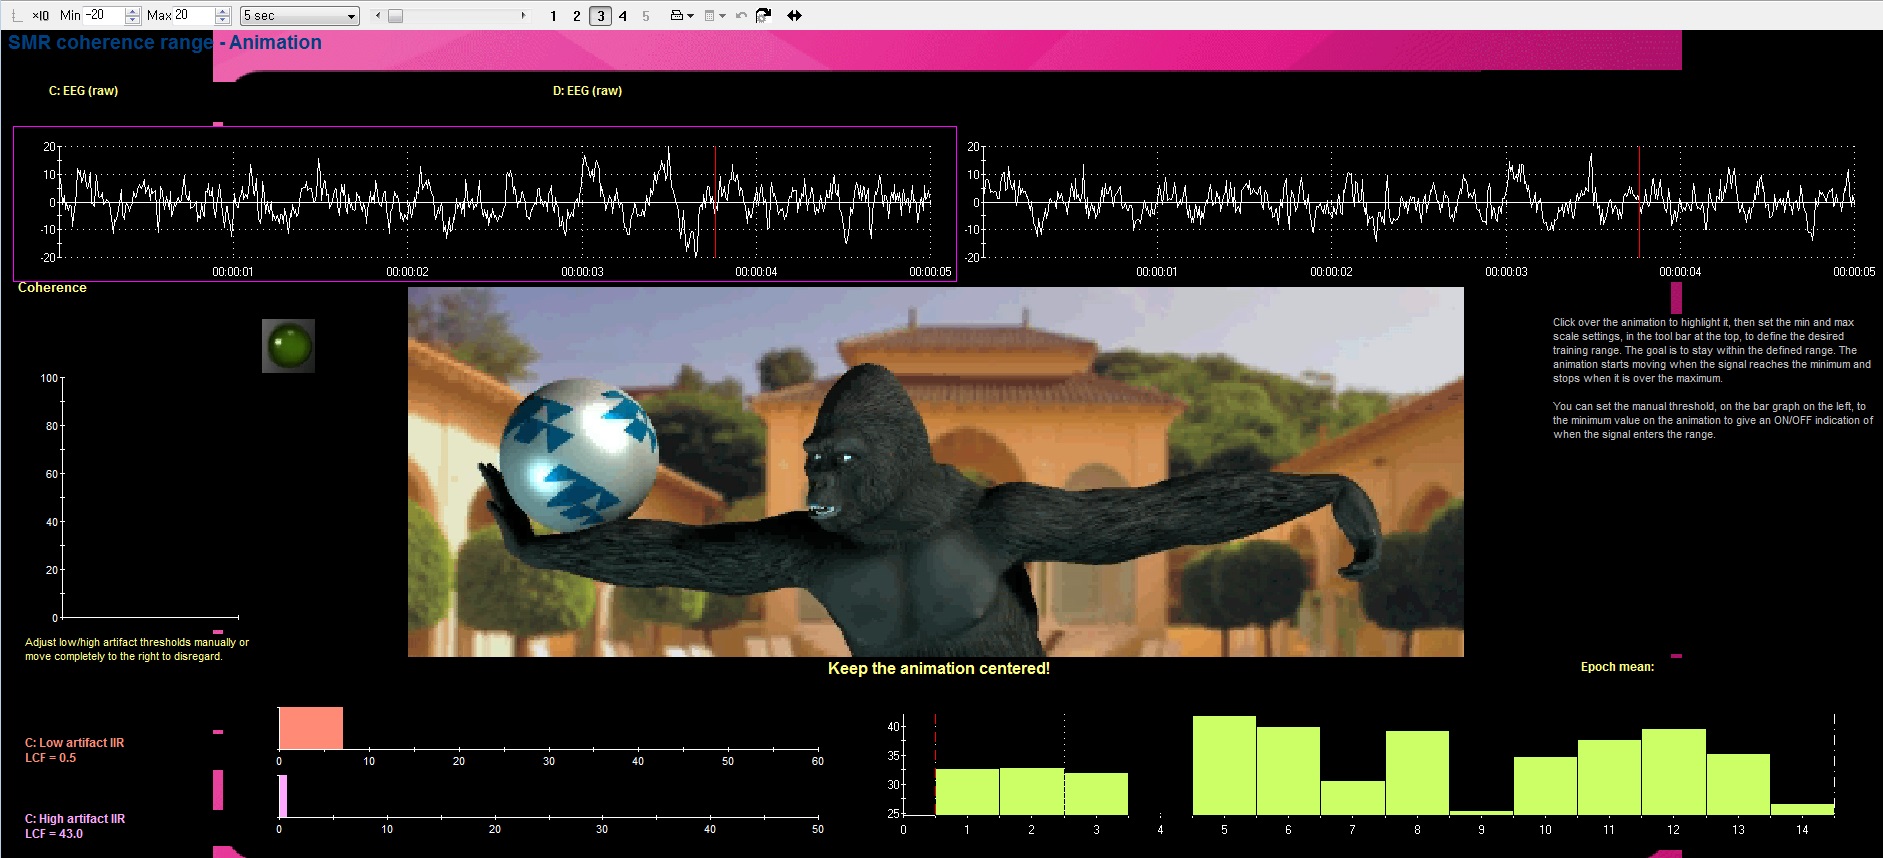Click the green coherence indicator light

pyautogui.click(x=288, y=346)
